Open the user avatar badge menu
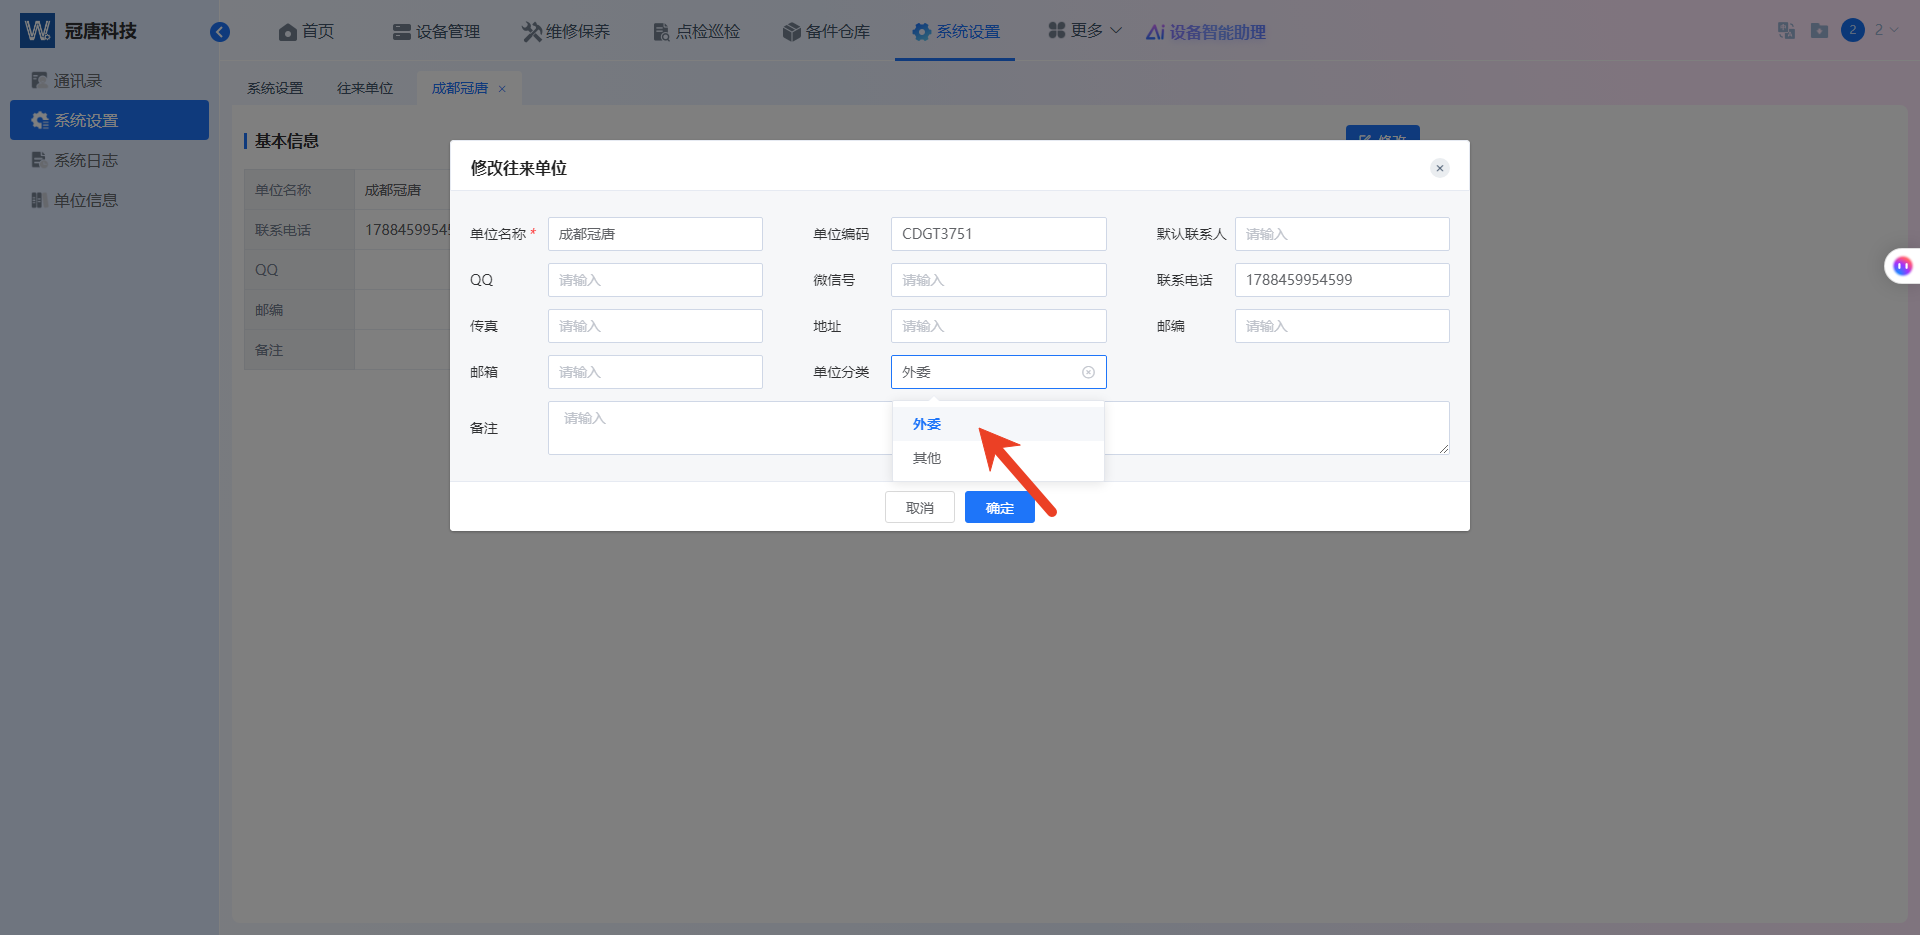 coord(1853,30)
